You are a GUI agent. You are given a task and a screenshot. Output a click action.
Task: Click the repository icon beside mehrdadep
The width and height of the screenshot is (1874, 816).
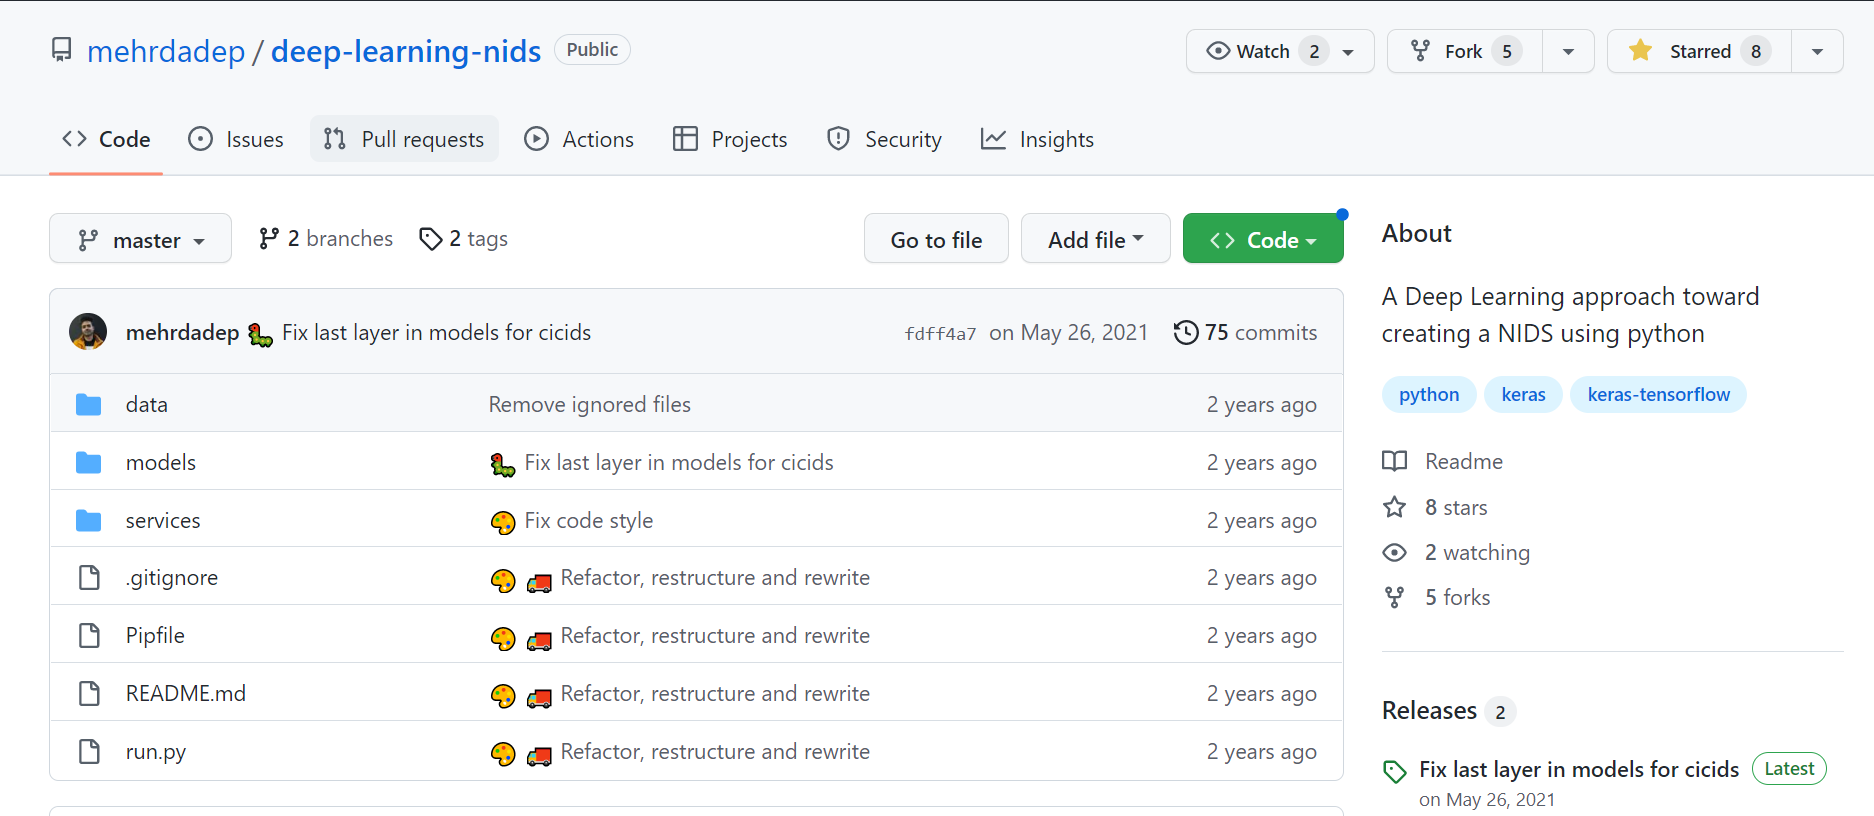(62, 50)
